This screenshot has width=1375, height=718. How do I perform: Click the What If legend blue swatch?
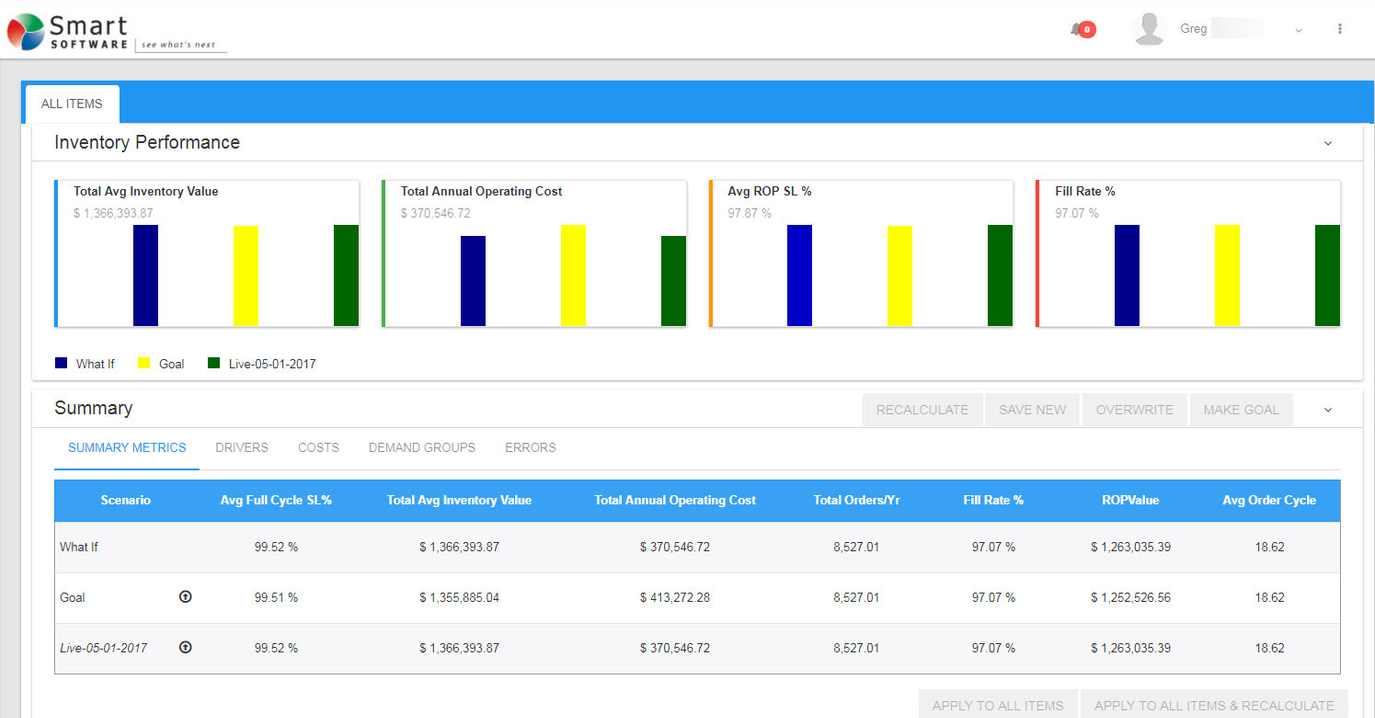tap(61, 363)
